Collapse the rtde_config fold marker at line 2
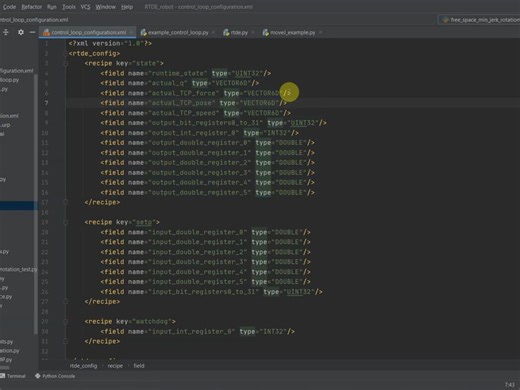This screenshot has height=390, width=520. 66,53
